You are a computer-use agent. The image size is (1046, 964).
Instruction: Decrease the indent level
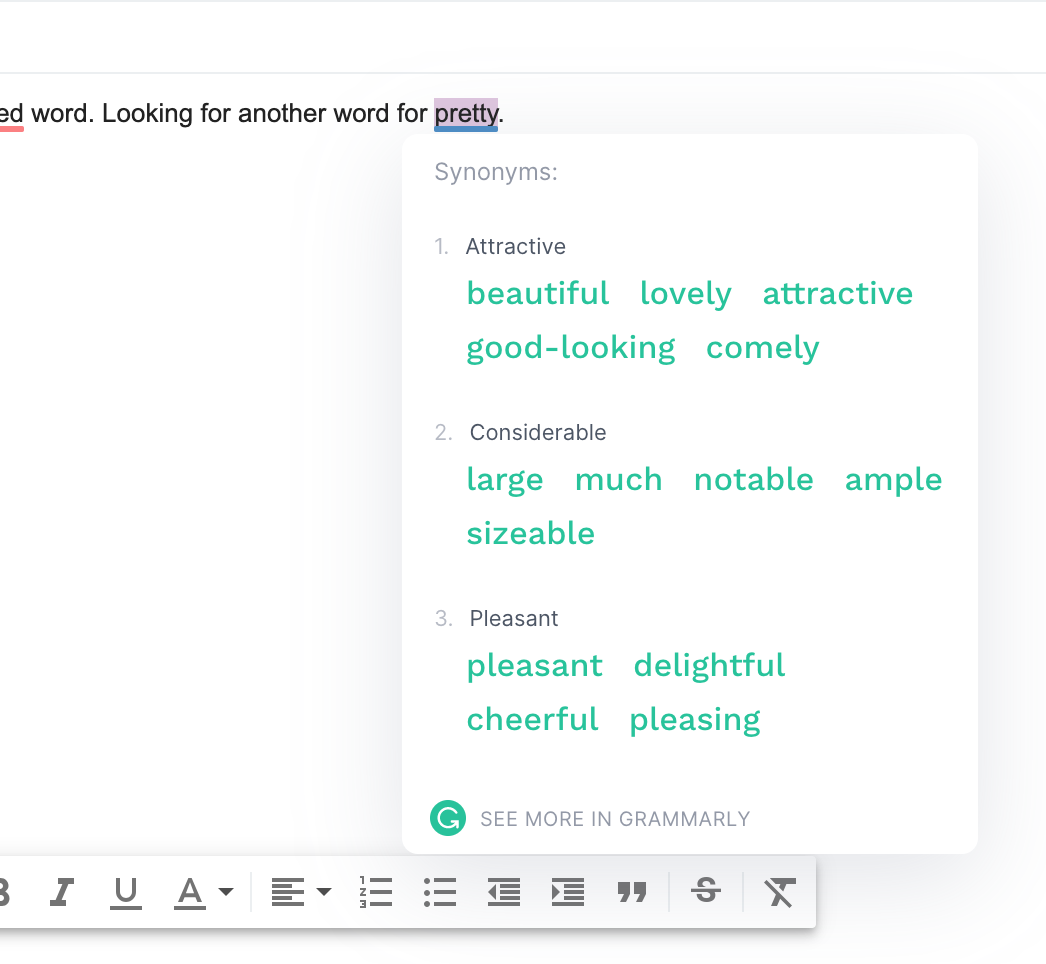504,893
